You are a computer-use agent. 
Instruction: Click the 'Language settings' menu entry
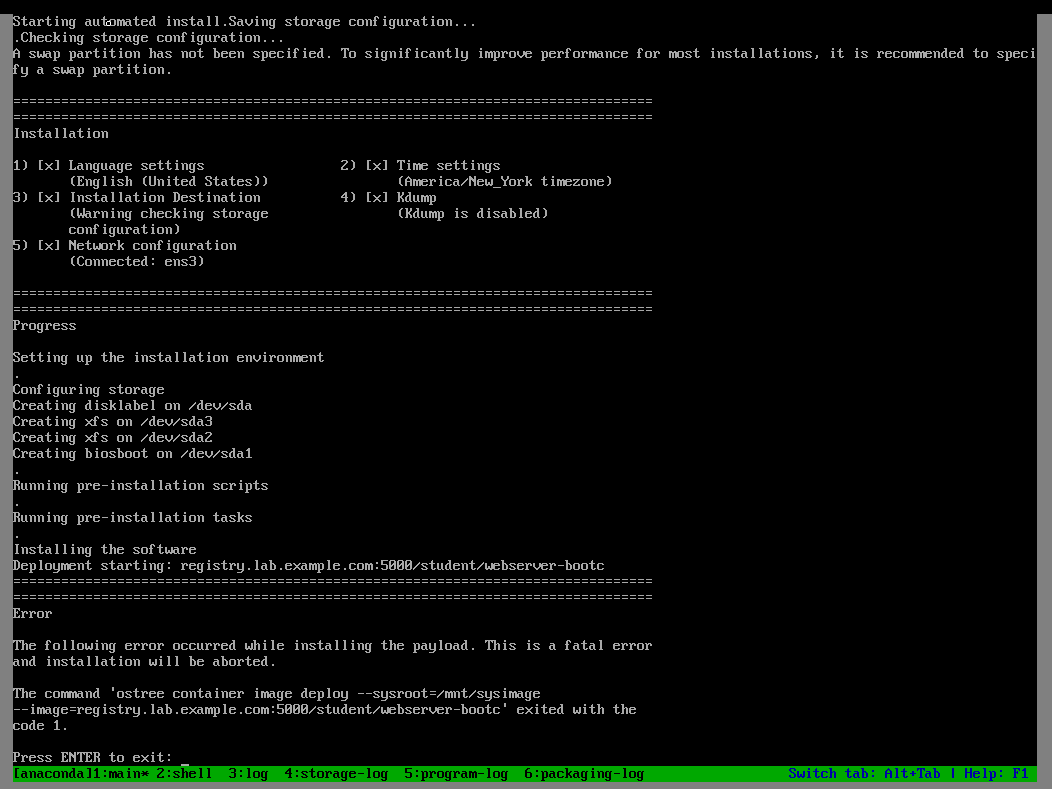(136, 166)
